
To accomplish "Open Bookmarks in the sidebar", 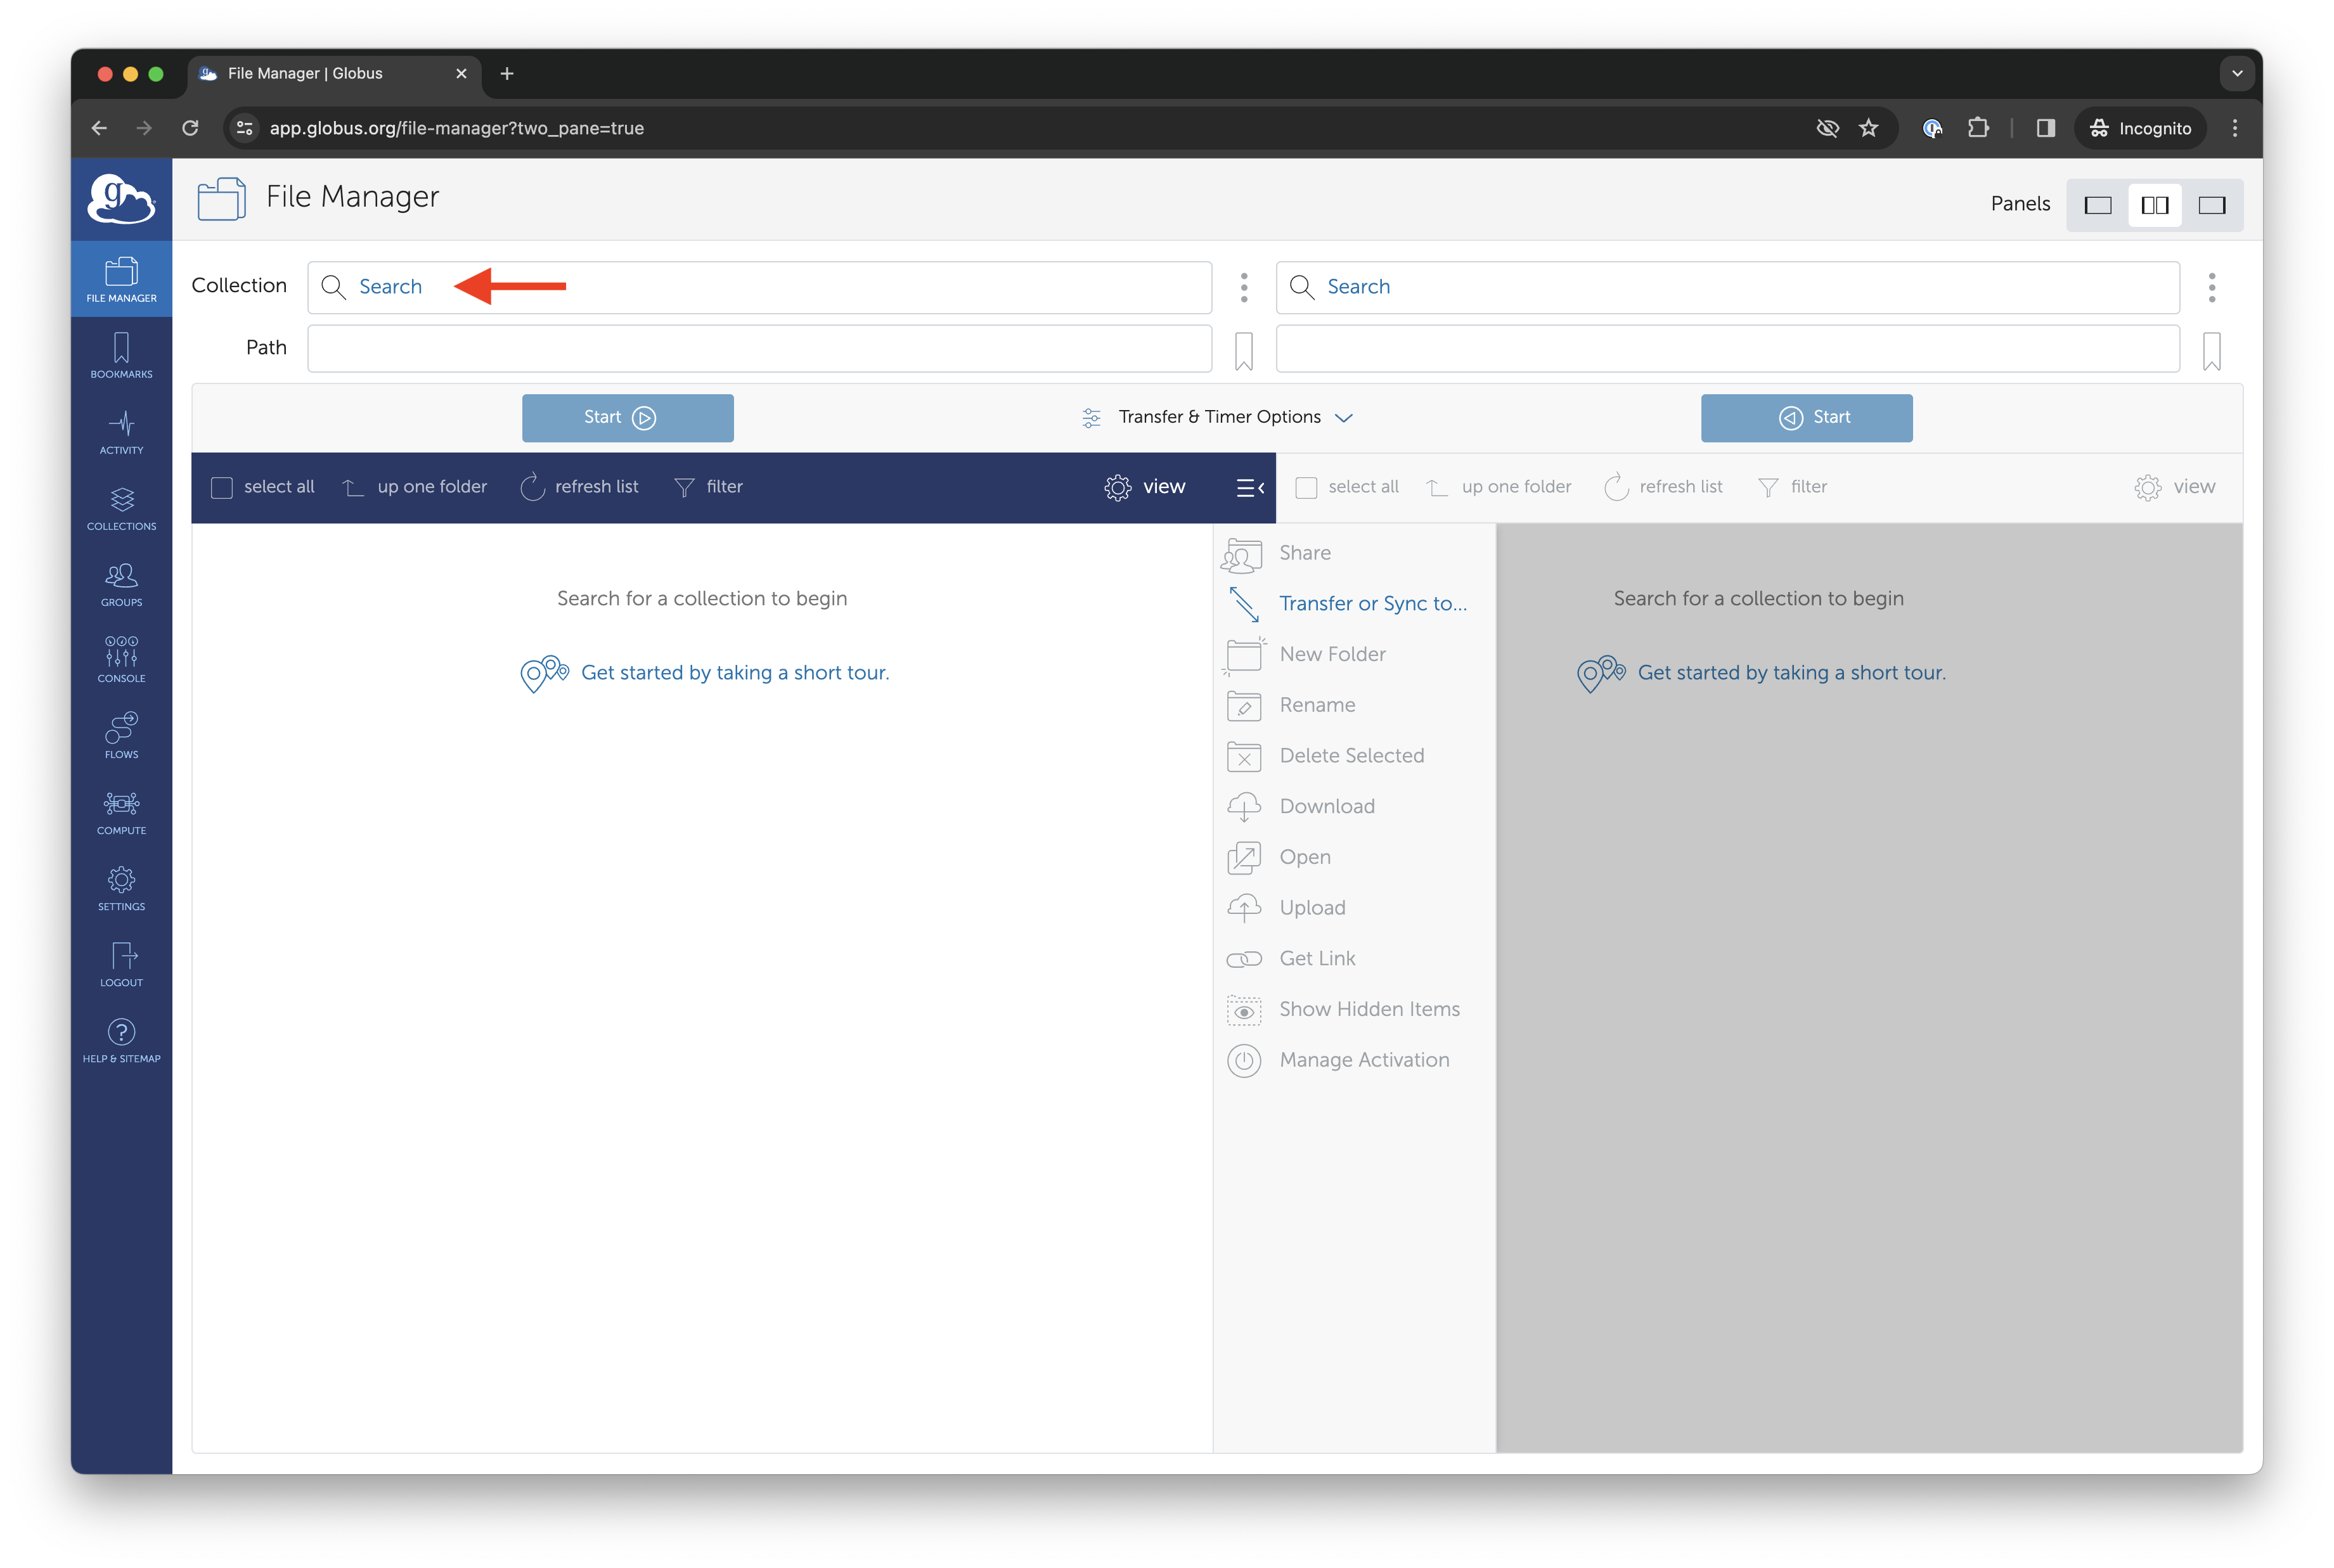I will [121, 355].
